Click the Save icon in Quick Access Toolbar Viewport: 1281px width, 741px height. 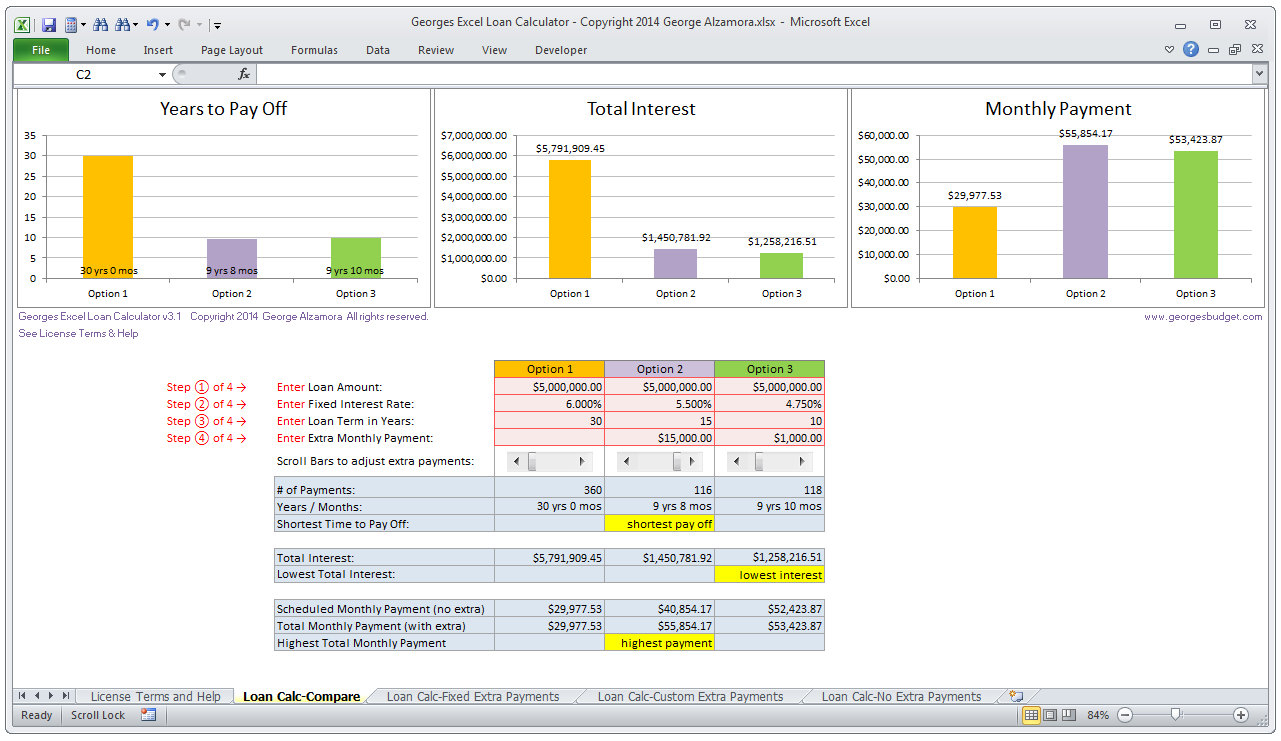(x=48, y=24)
